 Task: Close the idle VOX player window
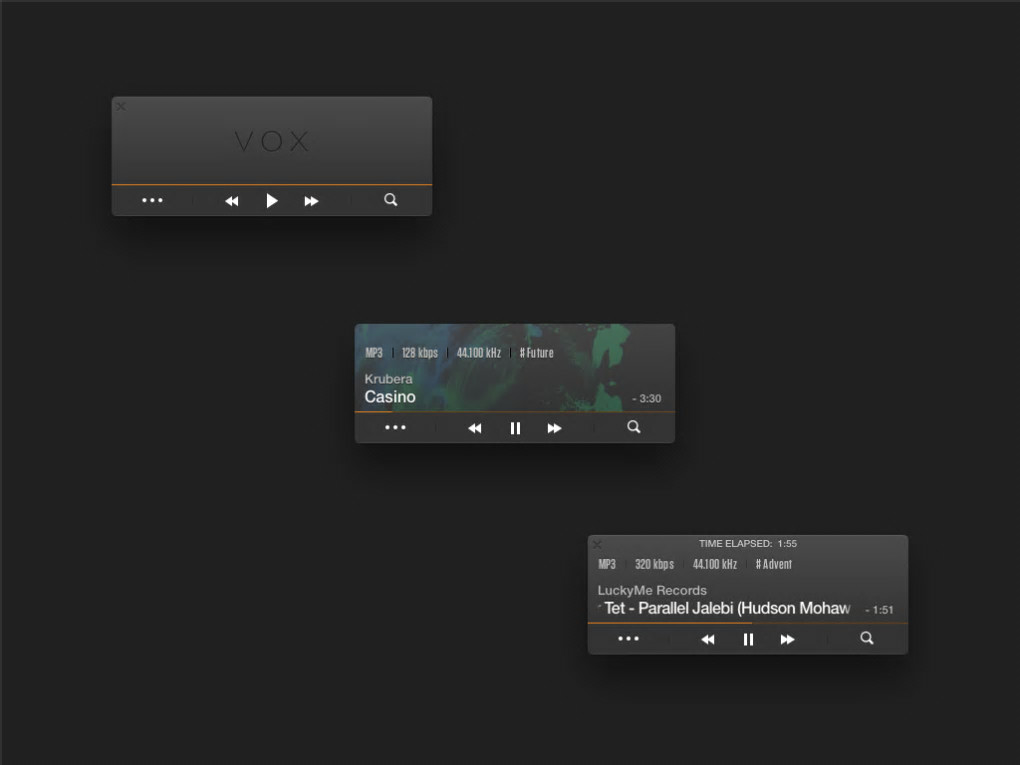click(120, 106)
